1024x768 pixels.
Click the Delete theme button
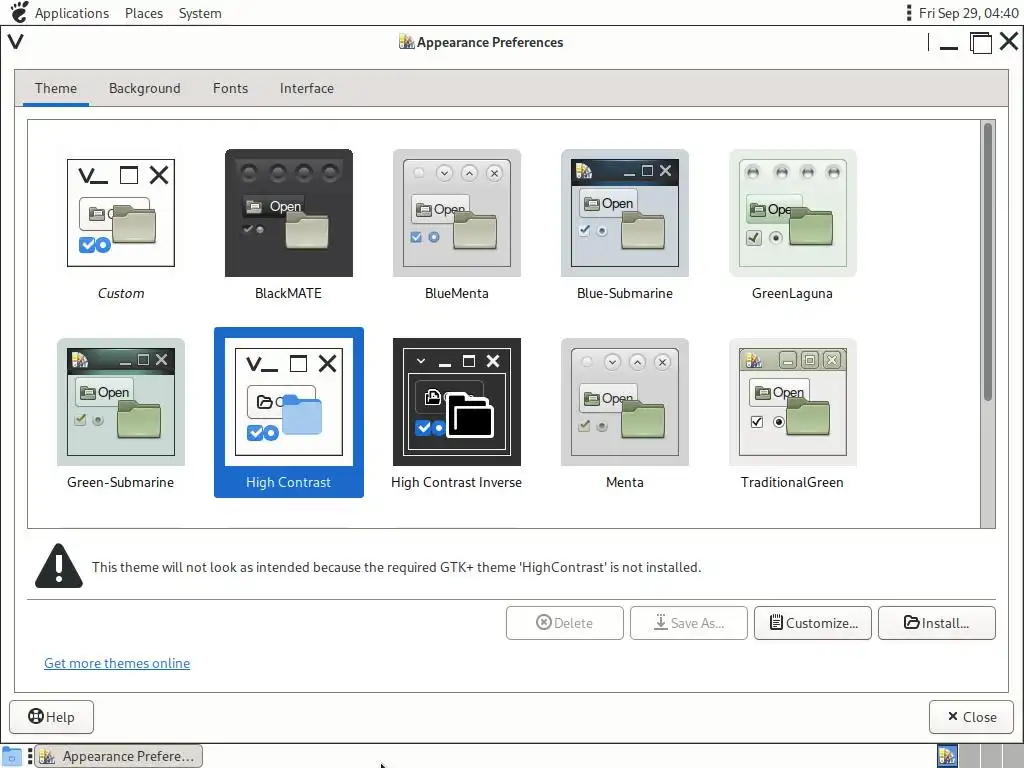click(x=564, y=623)
